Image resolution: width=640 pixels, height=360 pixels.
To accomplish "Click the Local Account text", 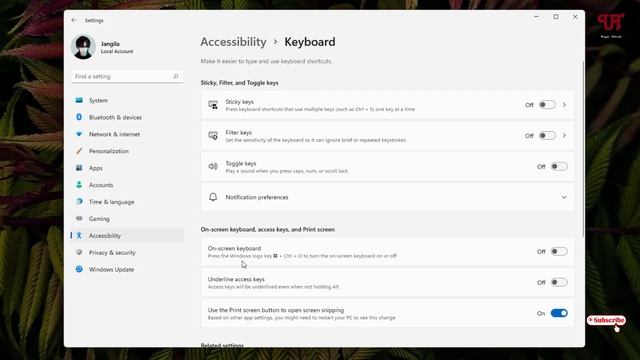I will pos(117,51).
